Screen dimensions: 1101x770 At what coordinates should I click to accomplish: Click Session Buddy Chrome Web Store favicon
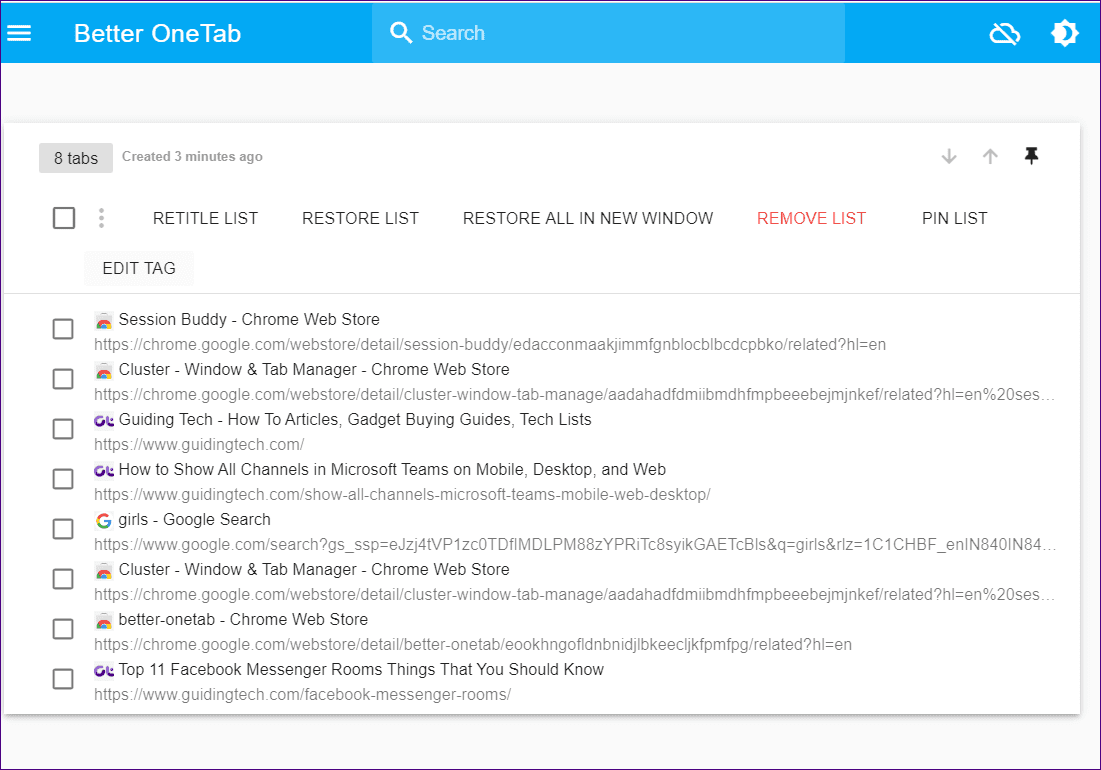[104, 321]
